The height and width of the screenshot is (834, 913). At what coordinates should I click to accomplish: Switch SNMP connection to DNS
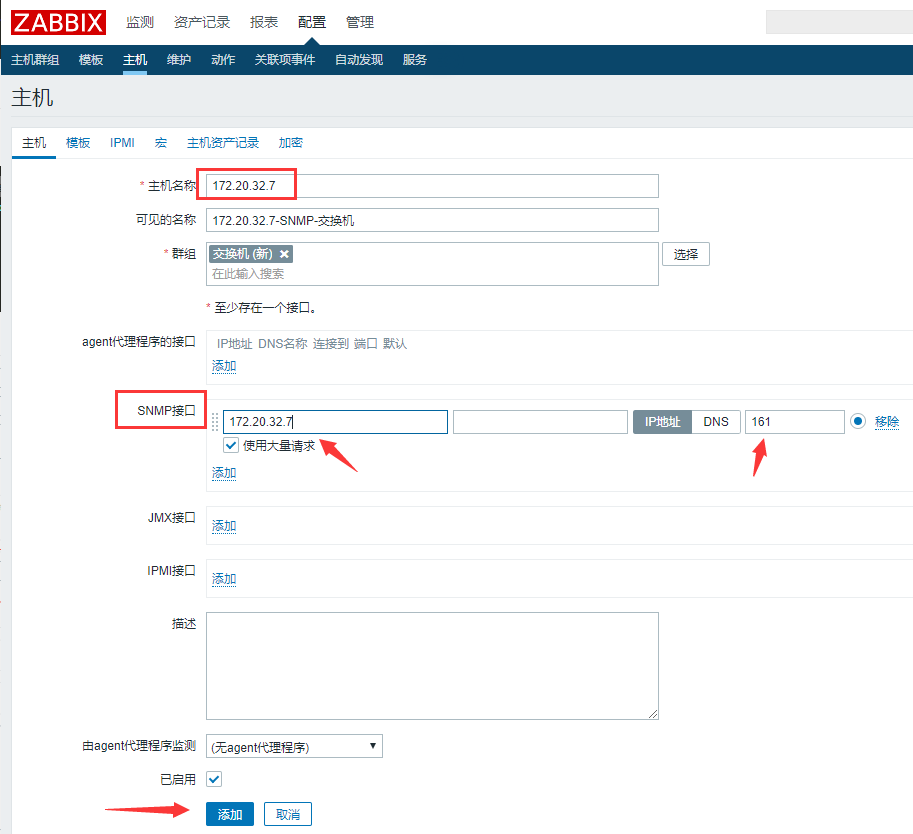click(x=716, y=422)
